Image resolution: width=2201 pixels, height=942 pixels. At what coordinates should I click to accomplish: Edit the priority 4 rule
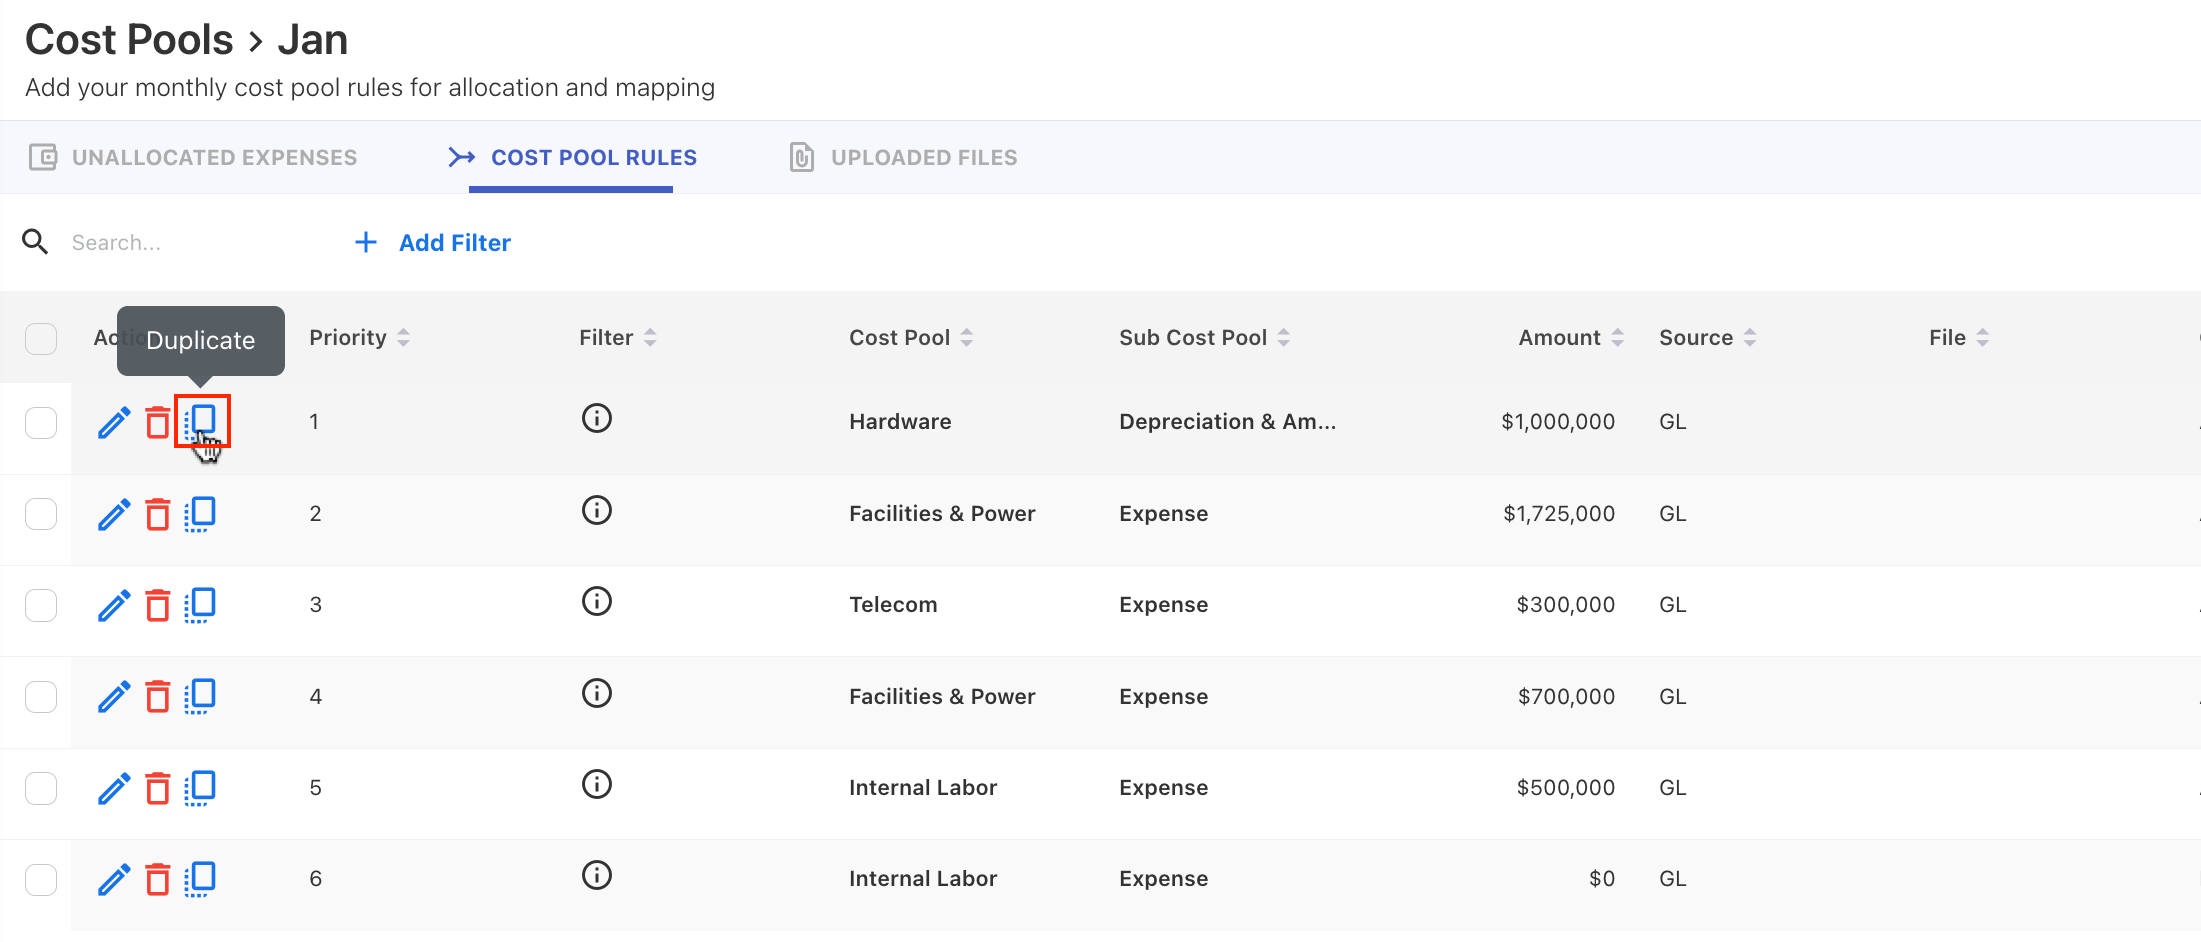tap(114, 696)
